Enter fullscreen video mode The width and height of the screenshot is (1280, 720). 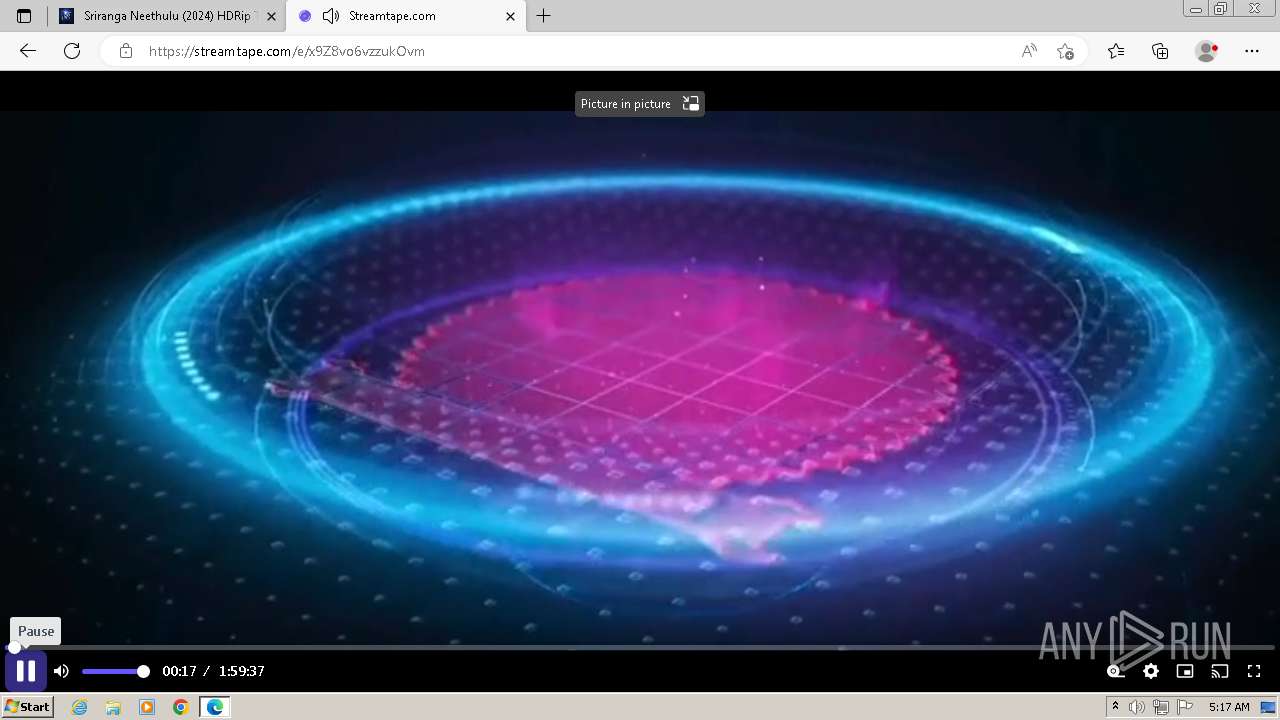tap(1254, 671)
